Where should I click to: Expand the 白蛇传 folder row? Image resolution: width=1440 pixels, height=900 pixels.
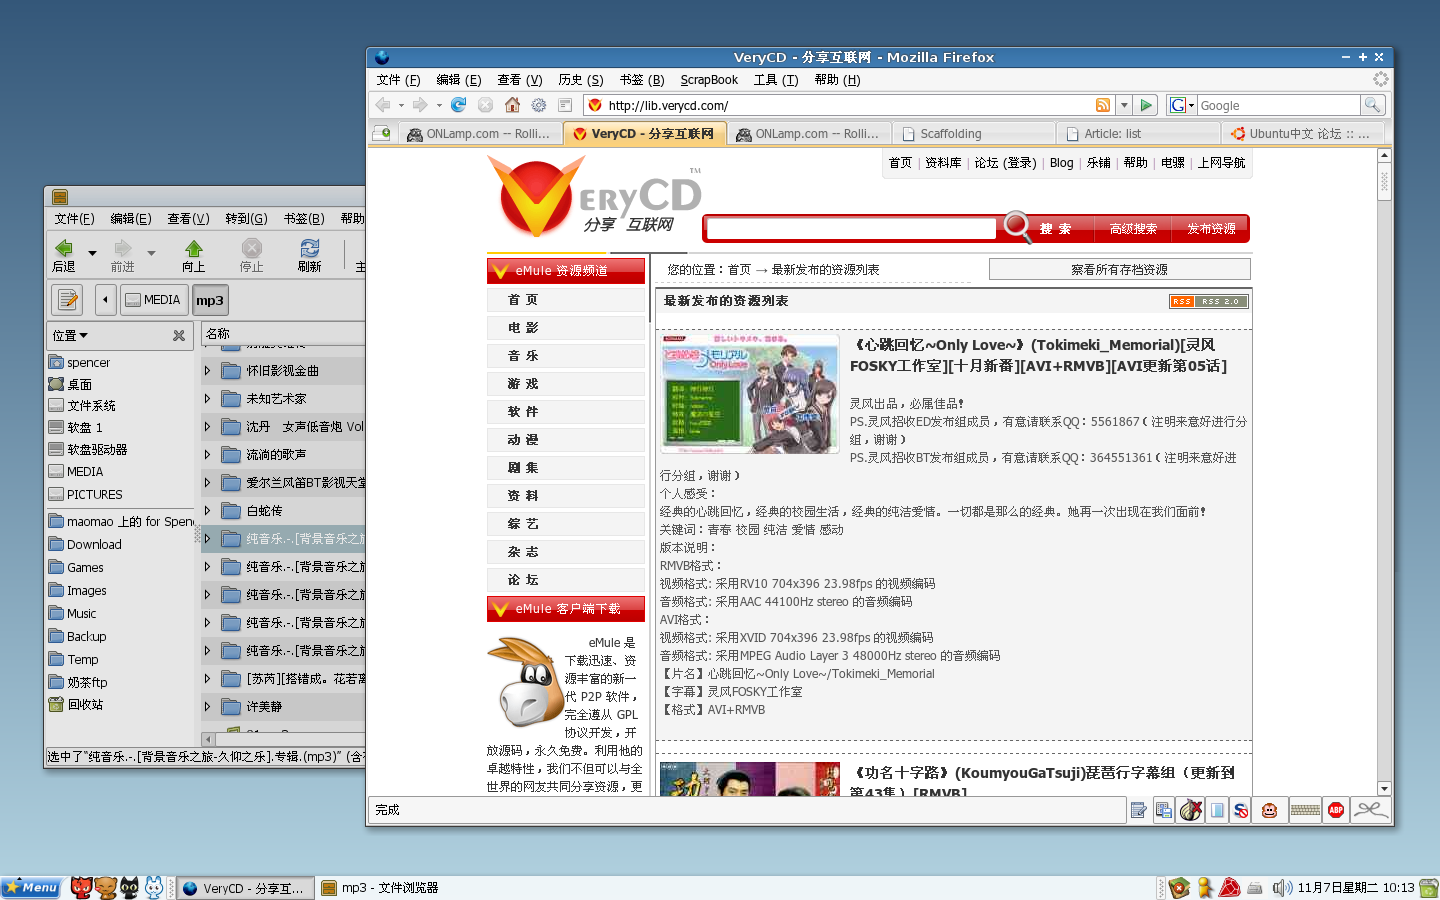[207, 510]
